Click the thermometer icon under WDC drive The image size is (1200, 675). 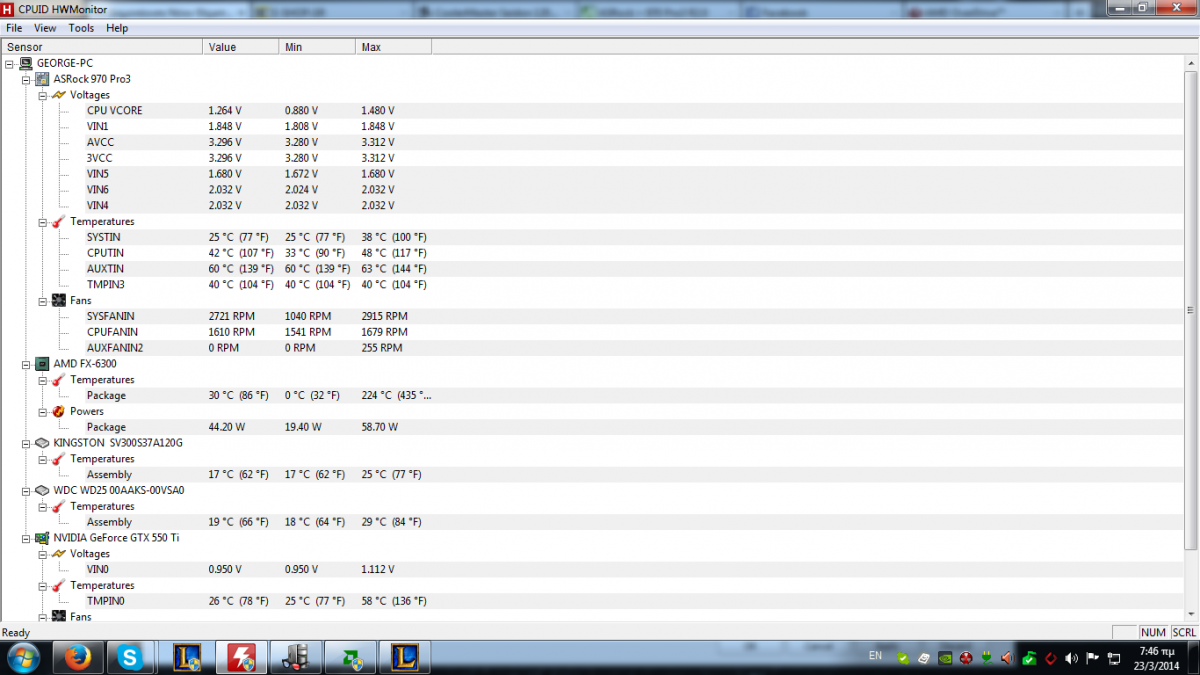tap(59, 506)
